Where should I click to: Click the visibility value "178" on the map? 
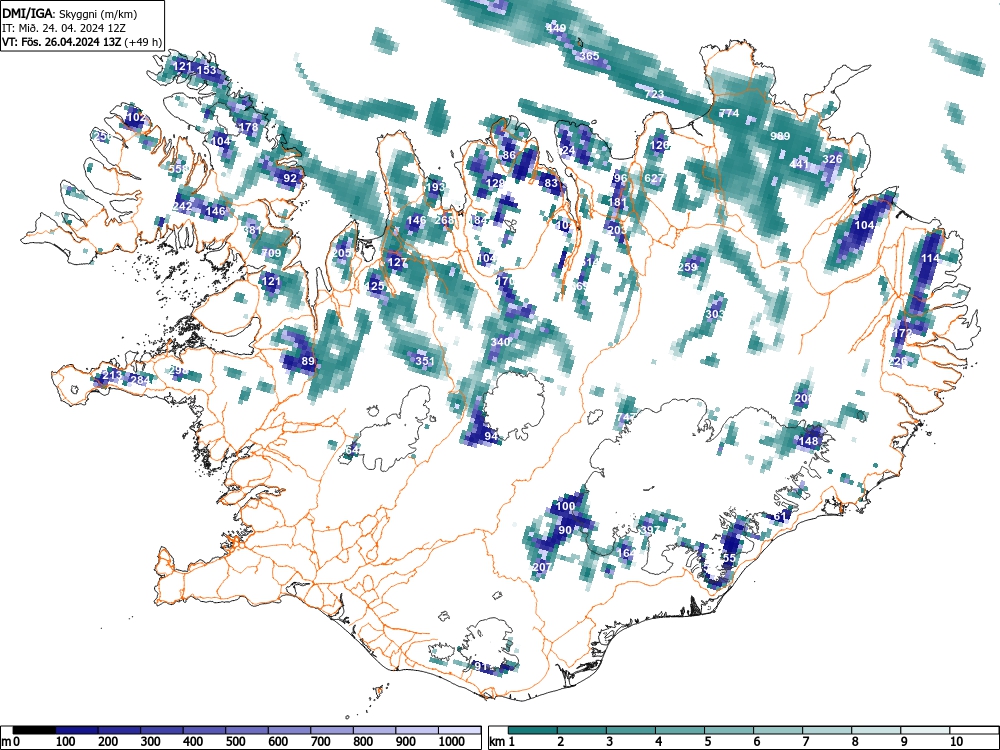click(x=248, y=127)
